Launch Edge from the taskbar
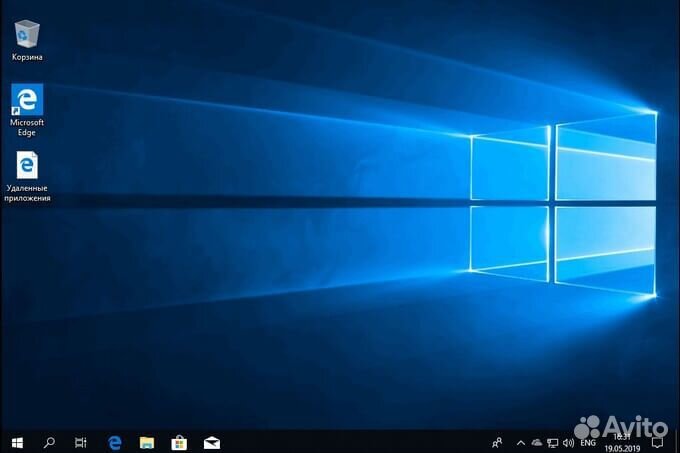The image size is (680, 453). pyautogui.click(x=115, y=443)
